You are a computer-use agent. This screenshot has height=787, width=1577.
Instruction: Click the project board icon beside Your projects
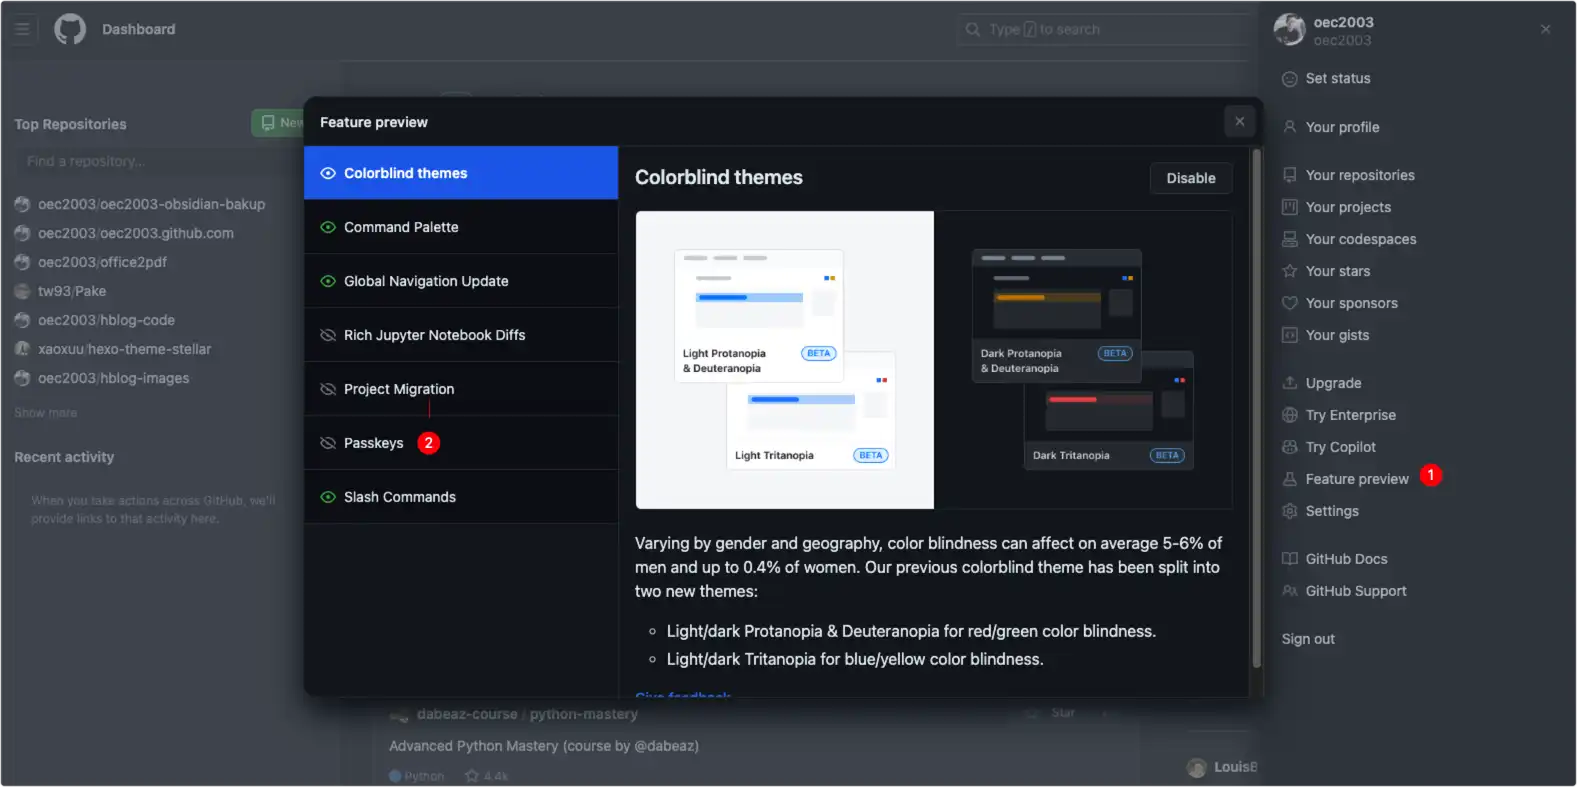tap(1290, 207)
